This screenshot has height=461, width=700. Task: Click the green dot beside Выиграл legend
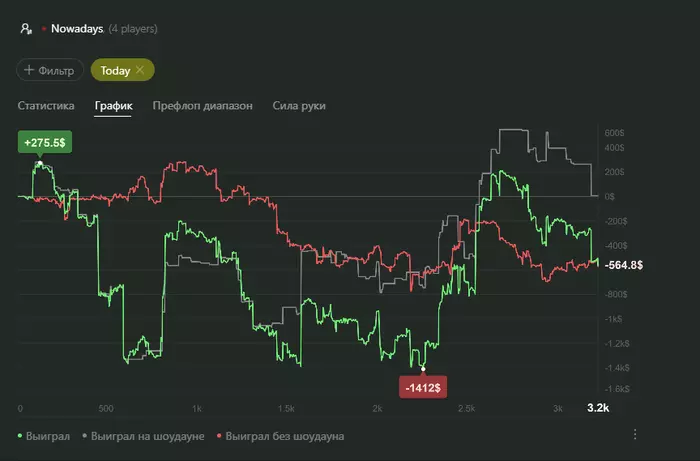pos(21,436)
